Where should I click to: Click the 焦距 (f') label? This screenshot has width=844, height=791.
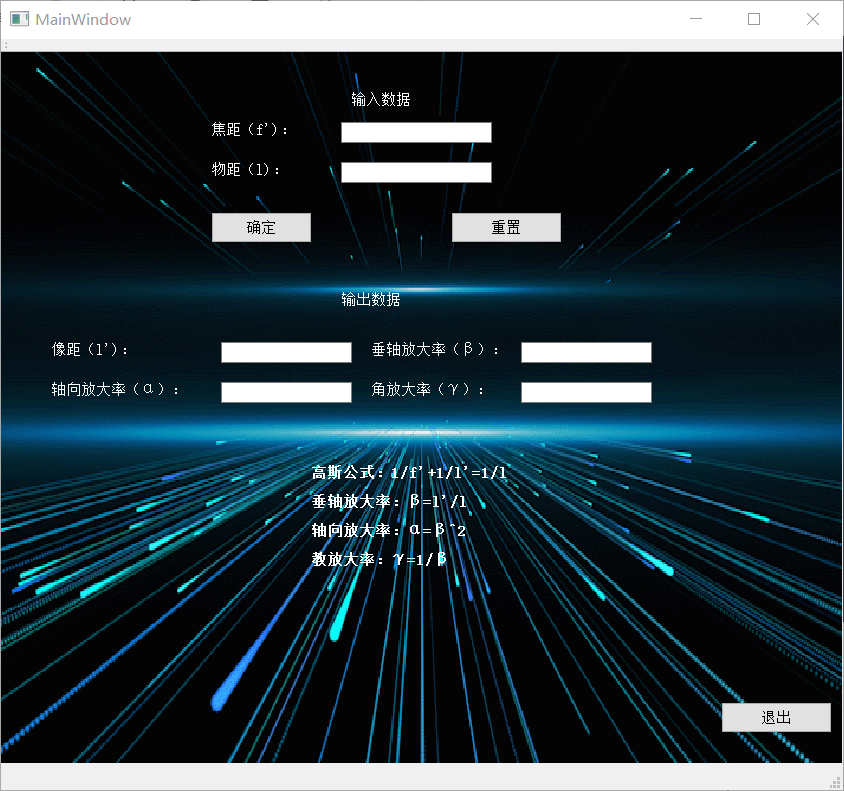[x=249, y=130]
